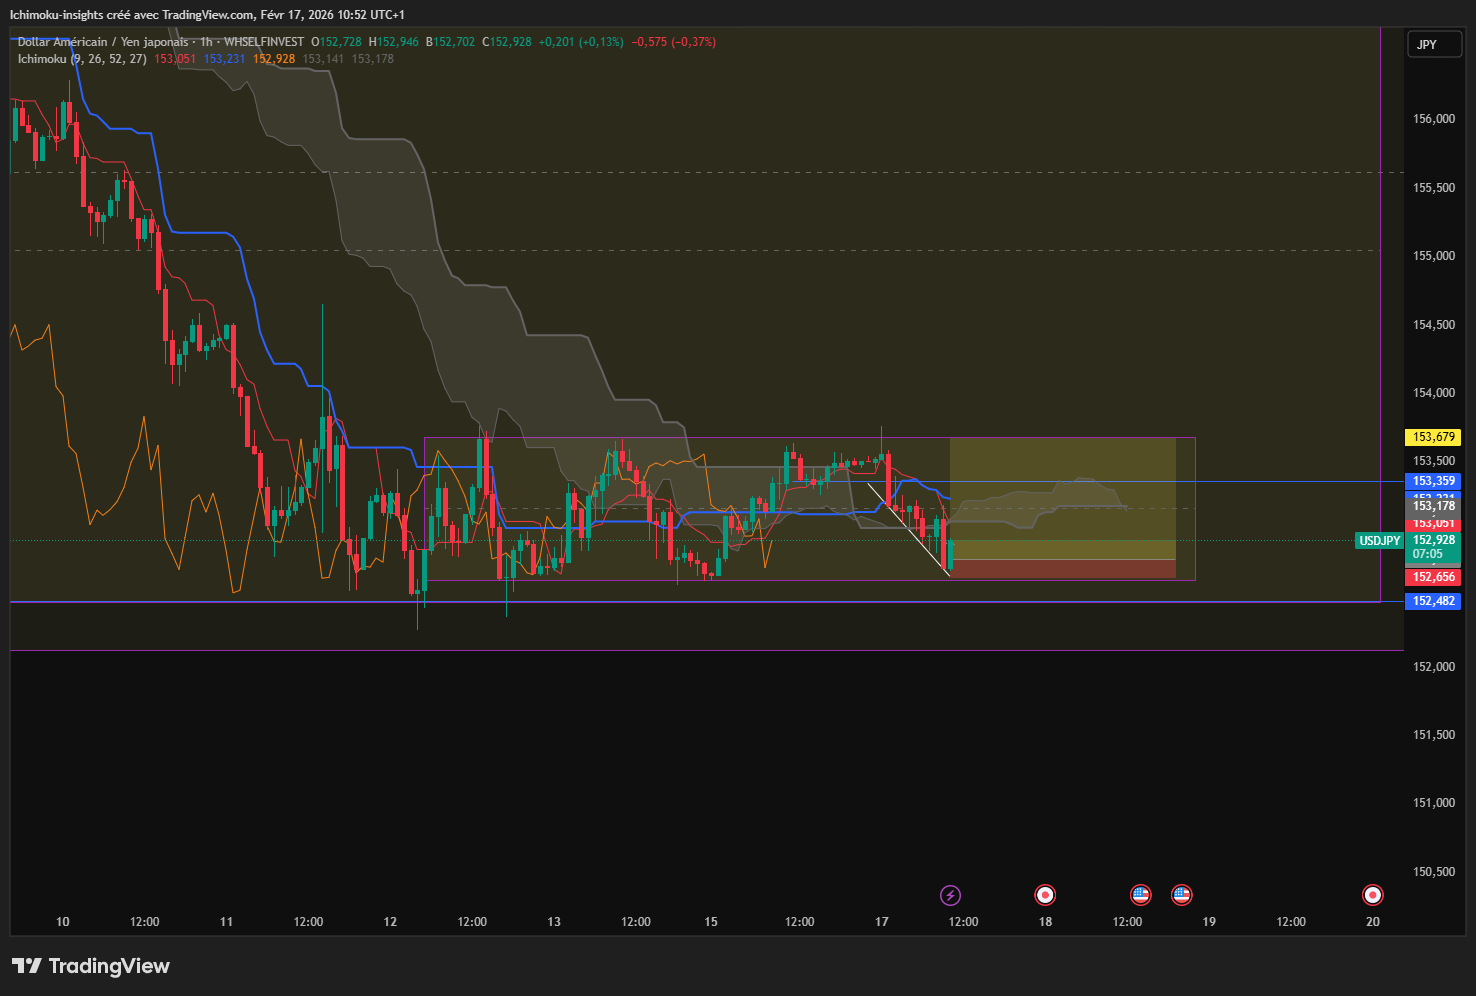Screen dimensions: 1476x996
Task: Open the Japan economic event marker near 18
Action: pos(1045,895)
